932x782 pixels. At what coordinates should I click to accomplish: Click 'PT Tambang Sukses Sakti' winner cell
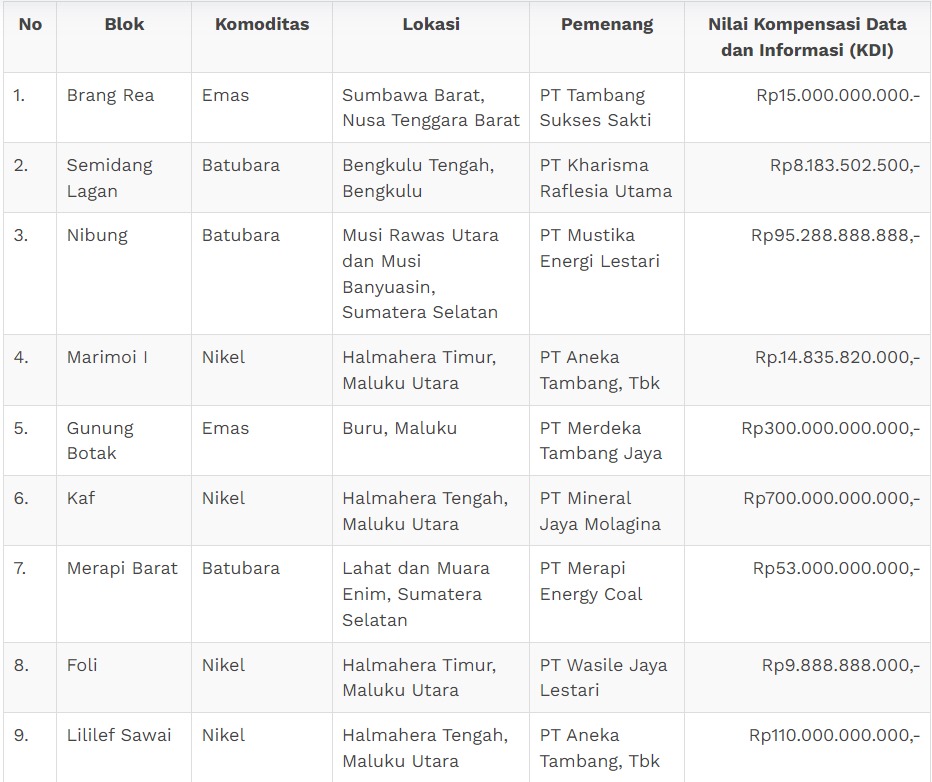click(x=595, y=108)
